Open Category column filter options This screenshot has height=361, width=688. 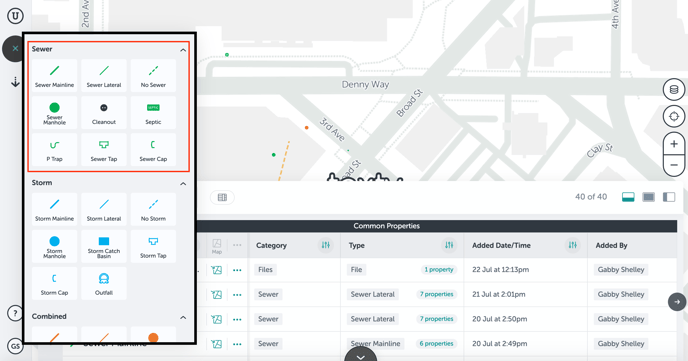click(326, 245)
